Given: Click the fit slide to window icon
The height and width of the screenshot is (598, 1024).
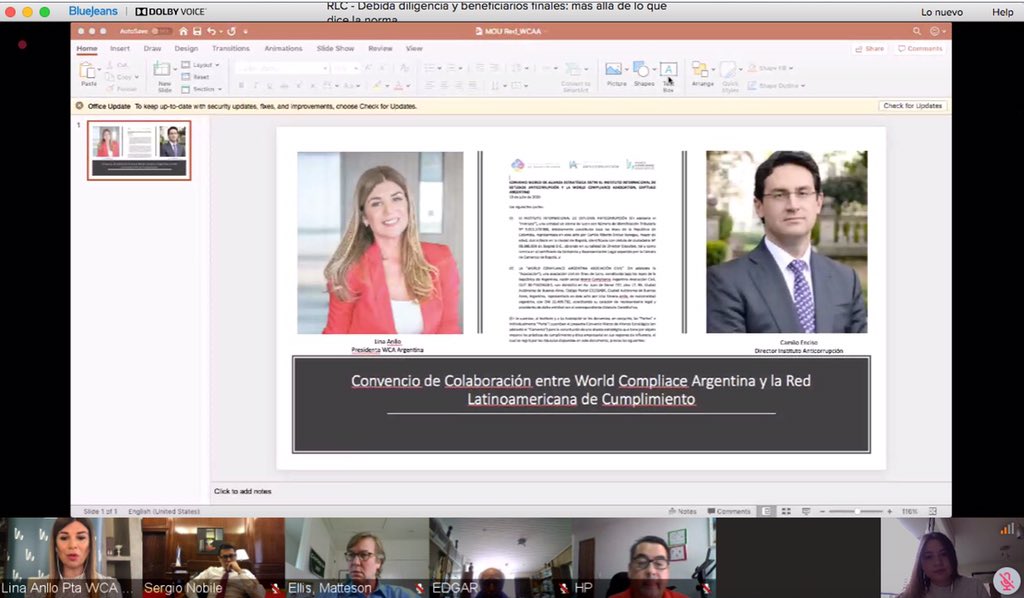Looking at the screenshot, I should pyautogui.click(x=933, y=511).
